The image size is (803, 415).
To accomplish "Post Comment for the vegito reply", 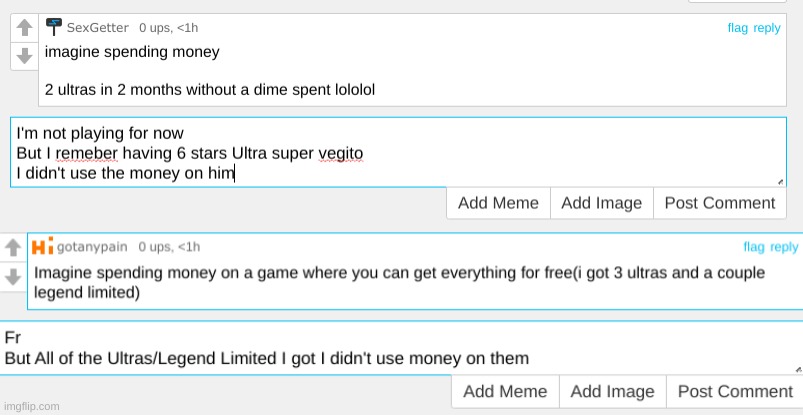I will coord(719,203).
